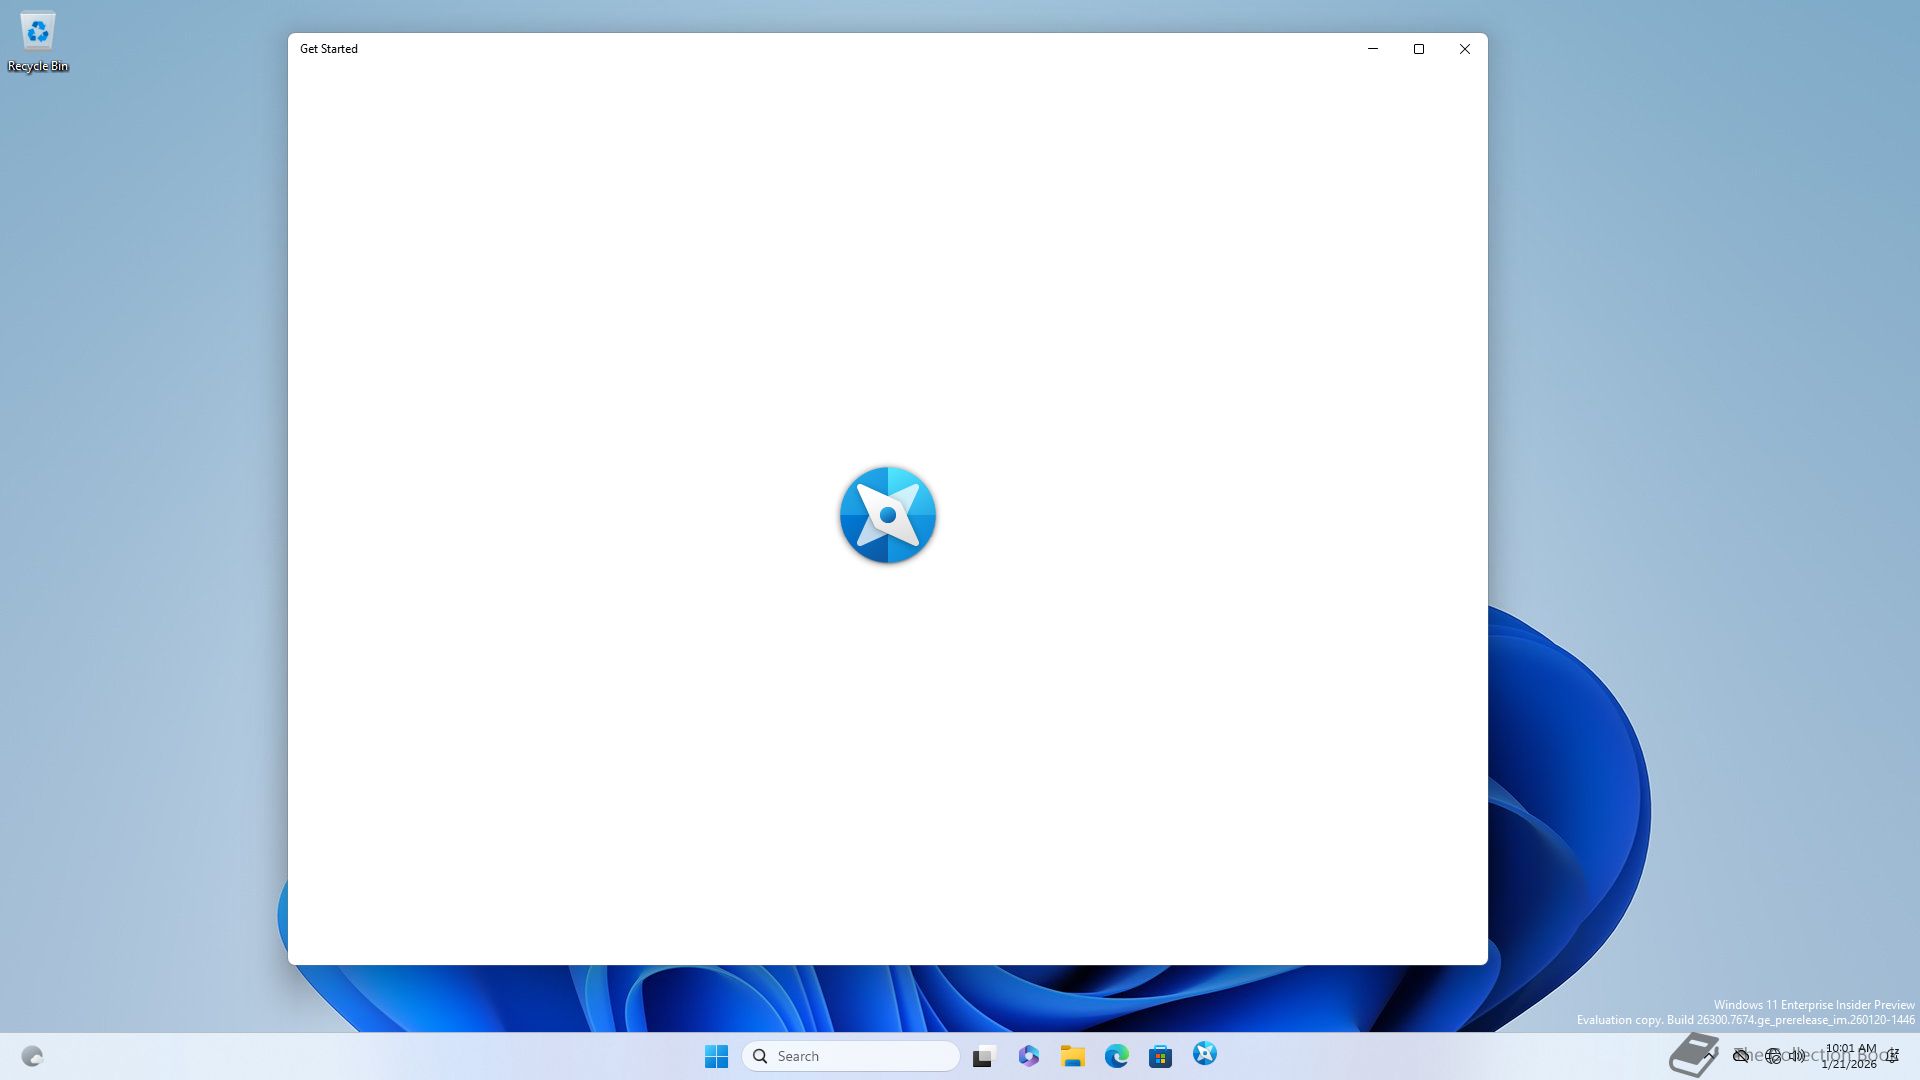Click the Get Started compass logo
Image resolution: width=1920 pixels, height=1080 pixels.
(887, 515)
